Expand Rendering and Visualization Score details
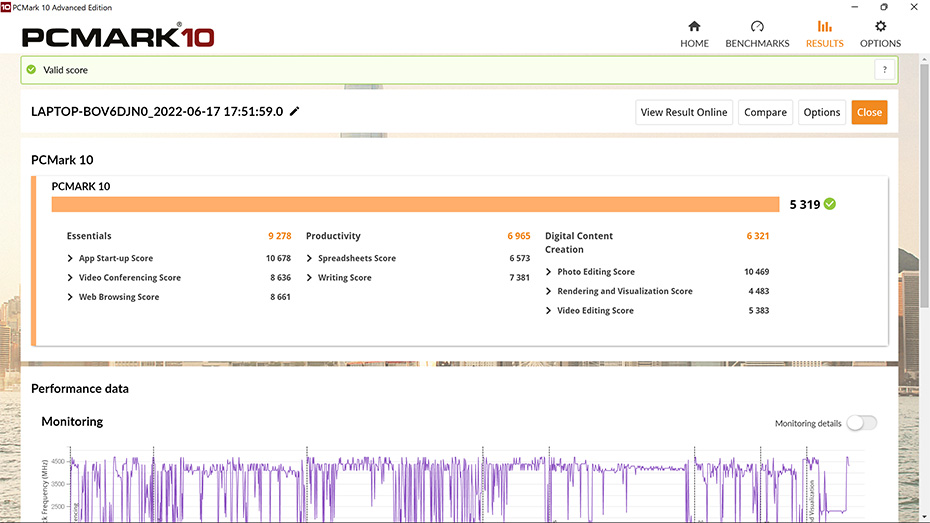930x523 pixels. click(x=549, y=292)
